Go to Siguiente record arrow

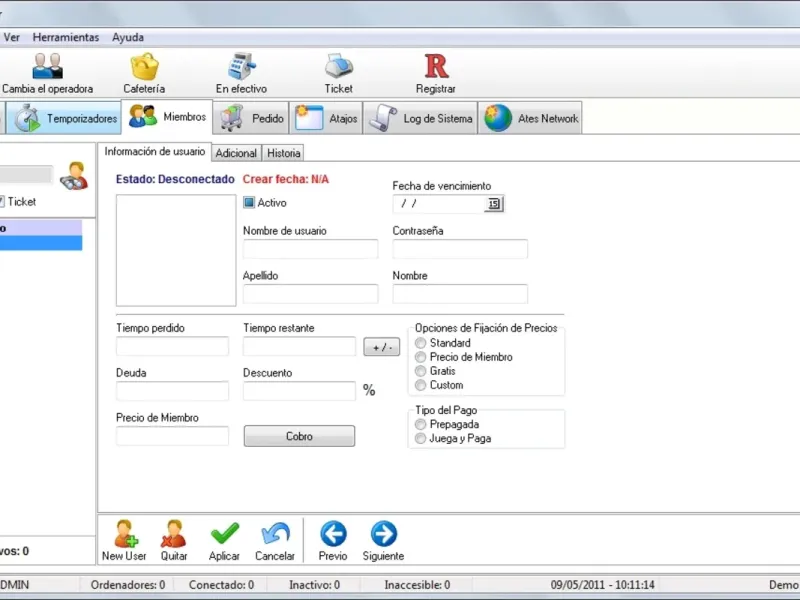coord(384,534)
